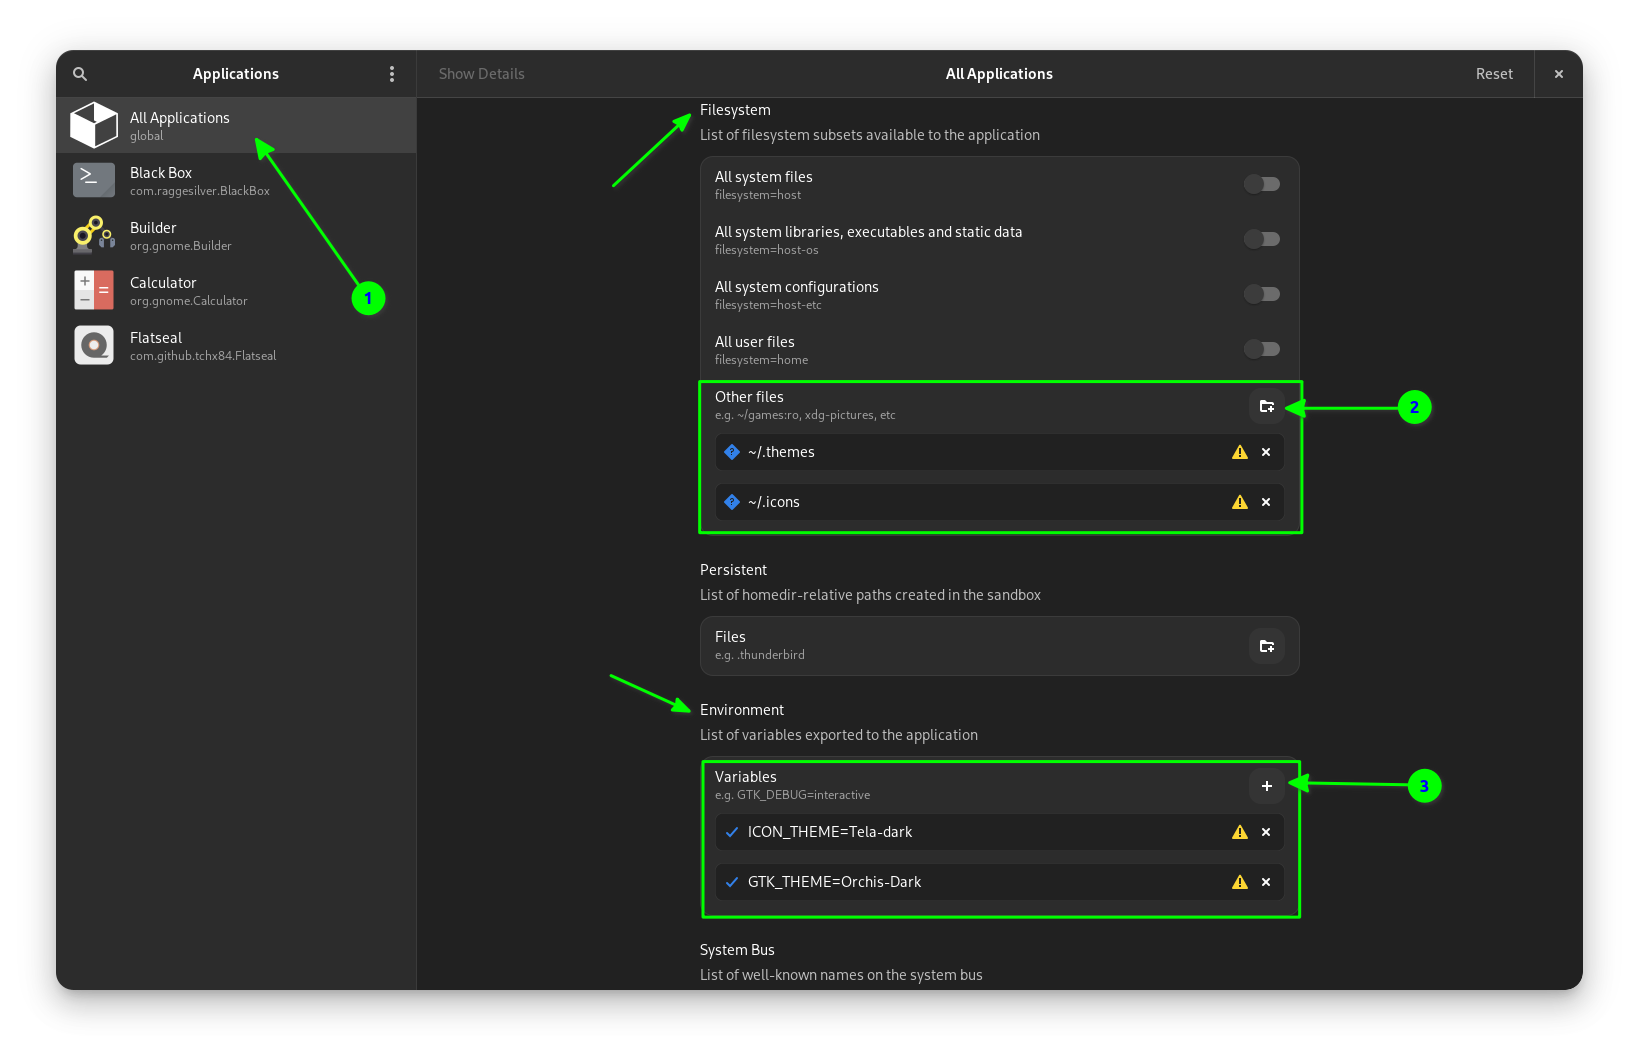This screenshot has height=1052, width=1639.
Task: Select Builder org.gnome.Builder row
Action: point(236,235)
